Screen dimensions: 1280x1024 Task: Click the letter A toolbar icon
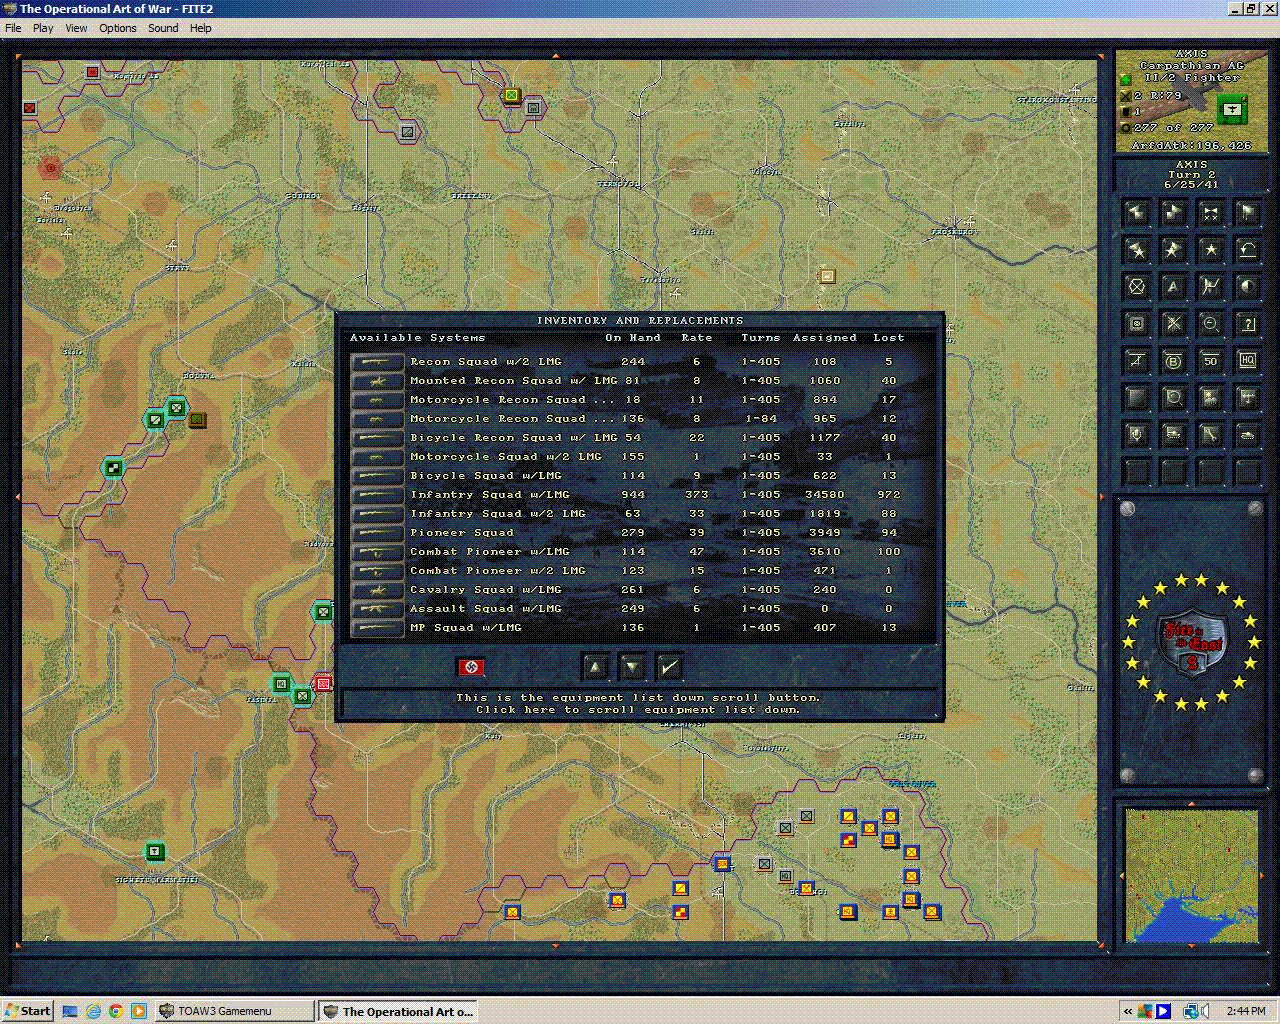point(1174,285)
